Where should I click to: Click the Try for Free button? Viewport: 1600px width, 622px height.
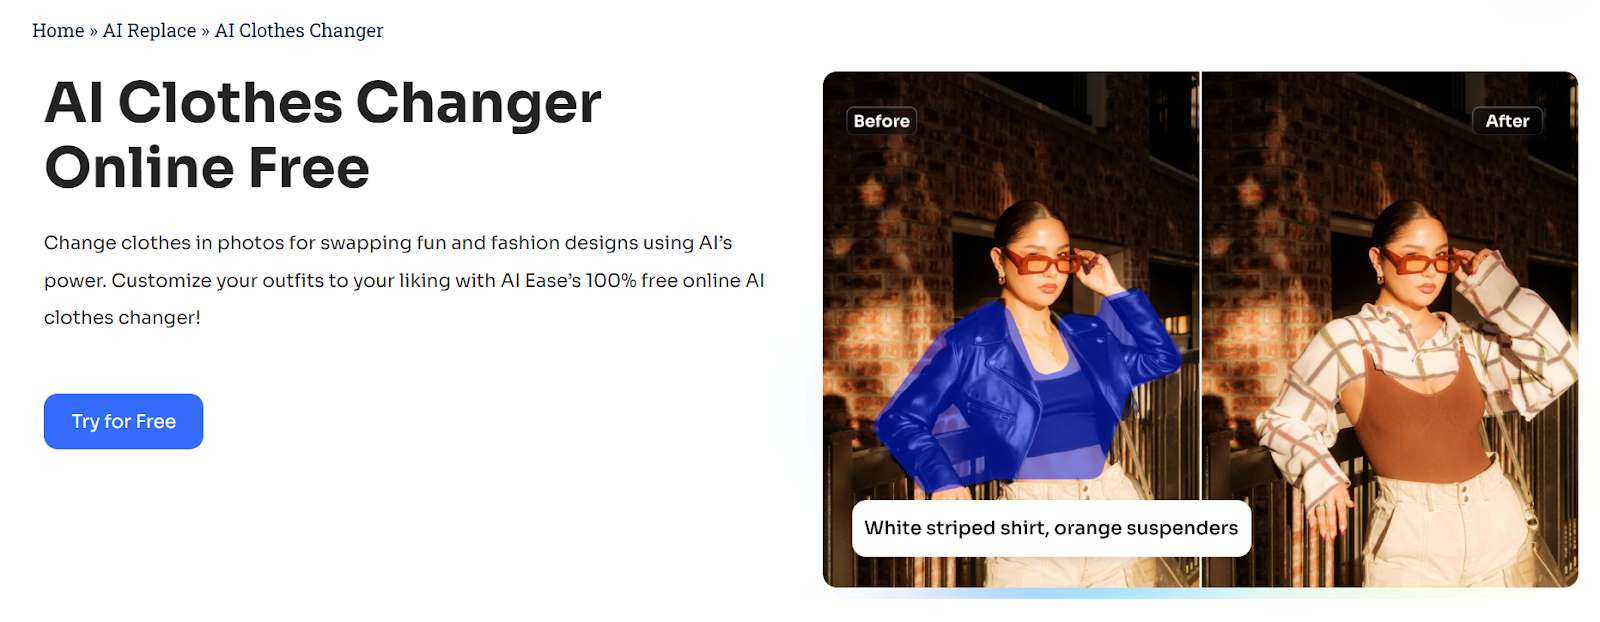click(x=123, y=421)
